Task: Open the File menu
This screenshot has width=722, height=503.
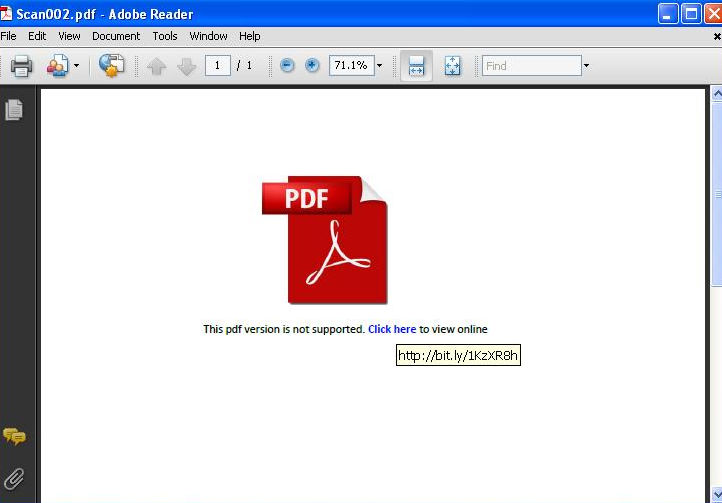Action: click(x=8, y=36)
